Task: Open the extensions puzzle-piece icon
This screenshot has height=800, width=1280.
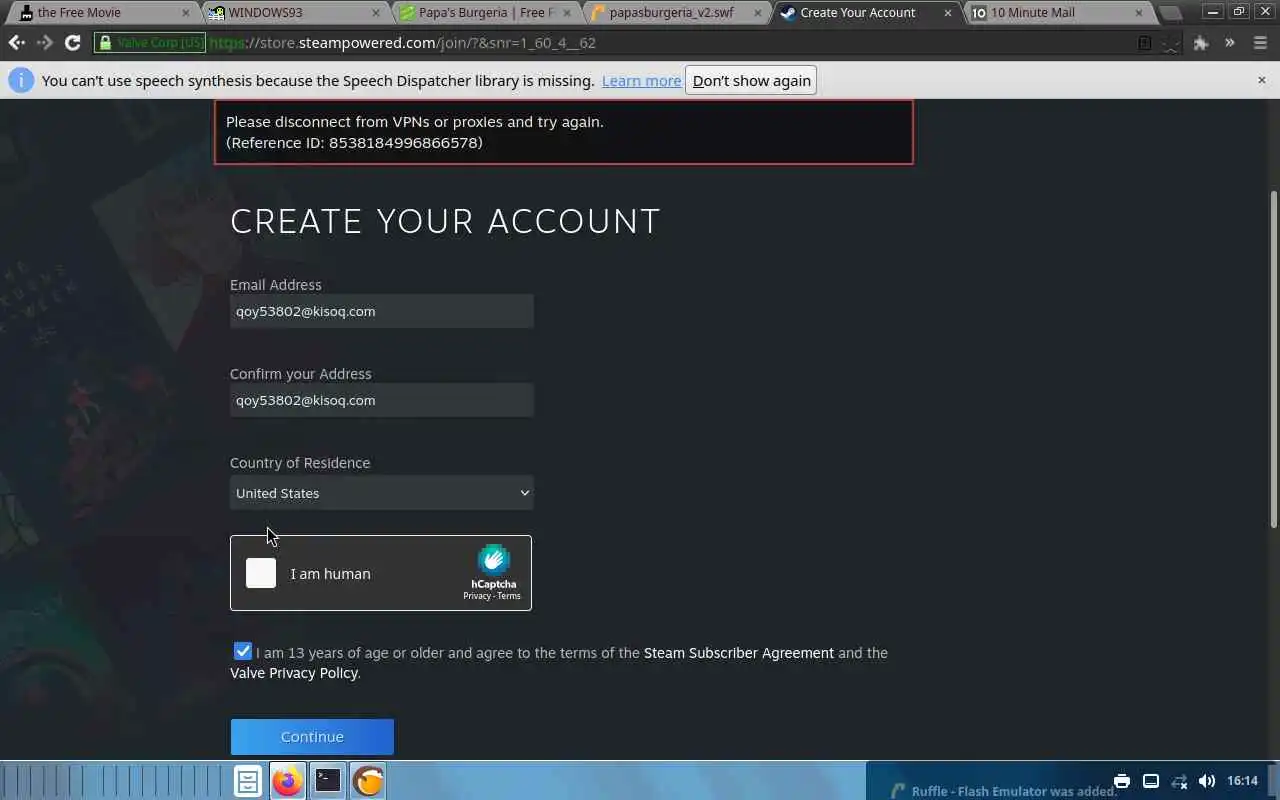Action: click(1201, 43)
